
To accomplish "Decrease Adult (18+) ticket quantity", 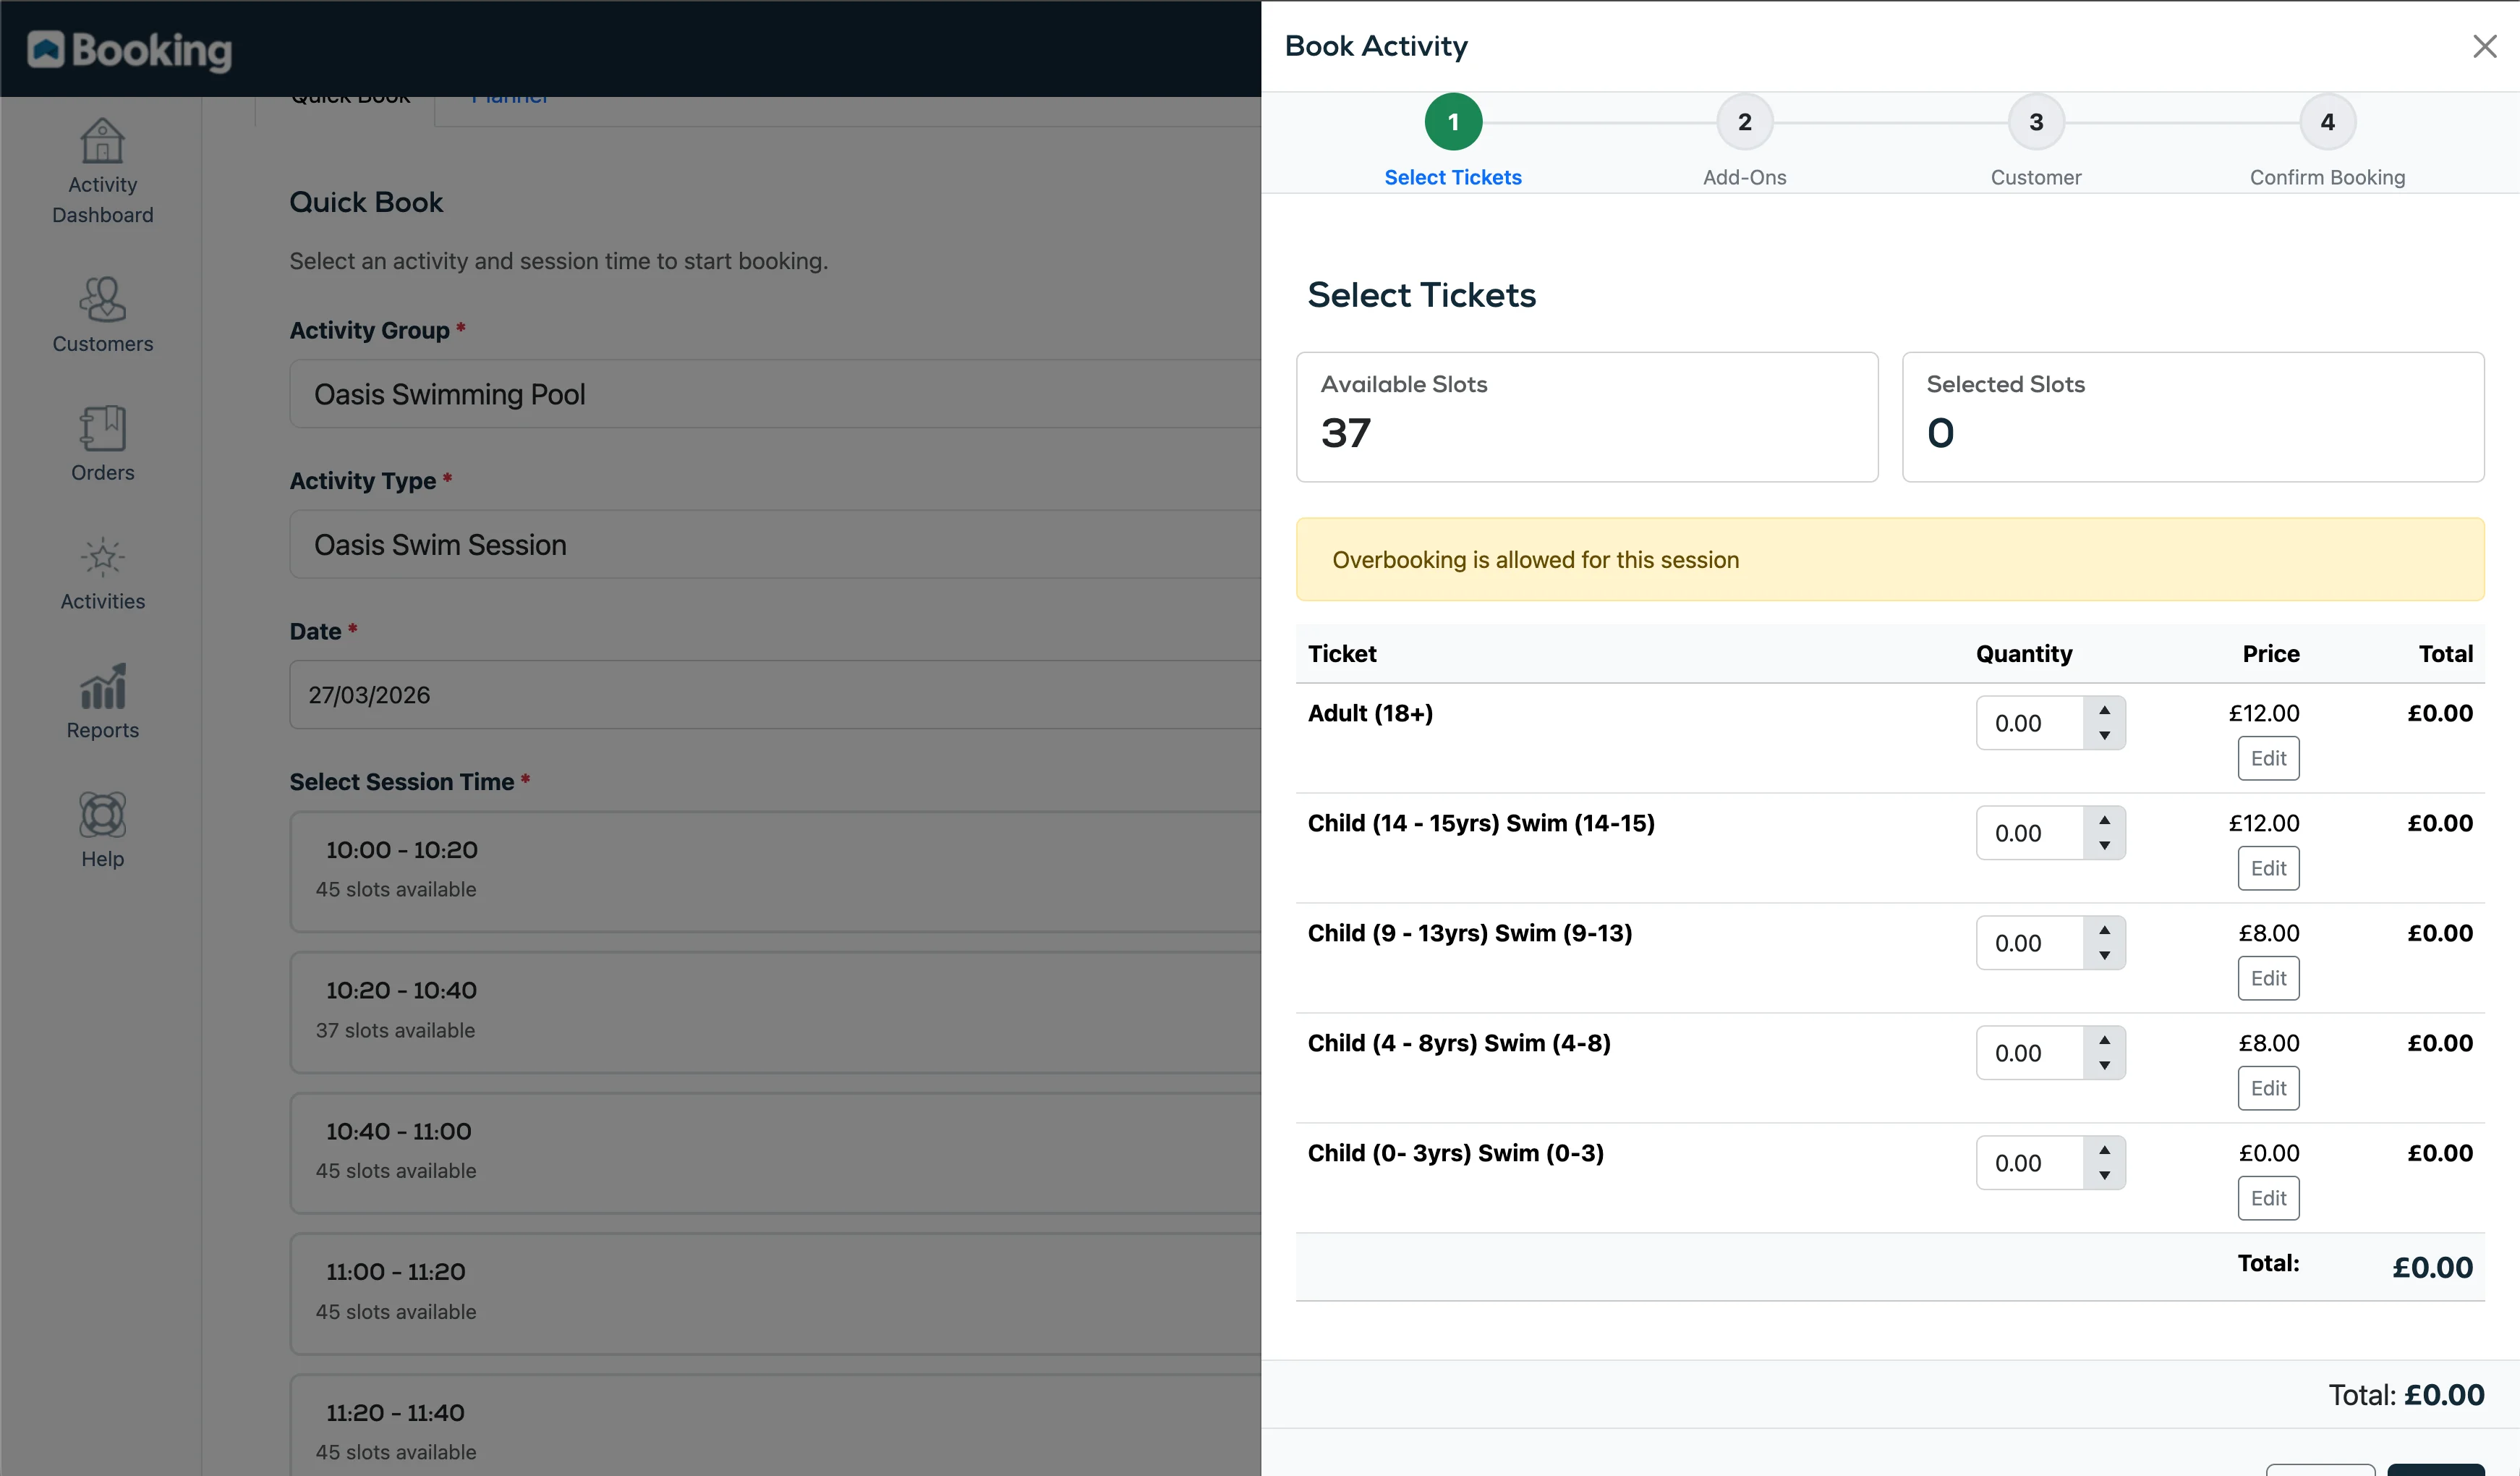I will pyautogui.click(x=2104, y=735).
